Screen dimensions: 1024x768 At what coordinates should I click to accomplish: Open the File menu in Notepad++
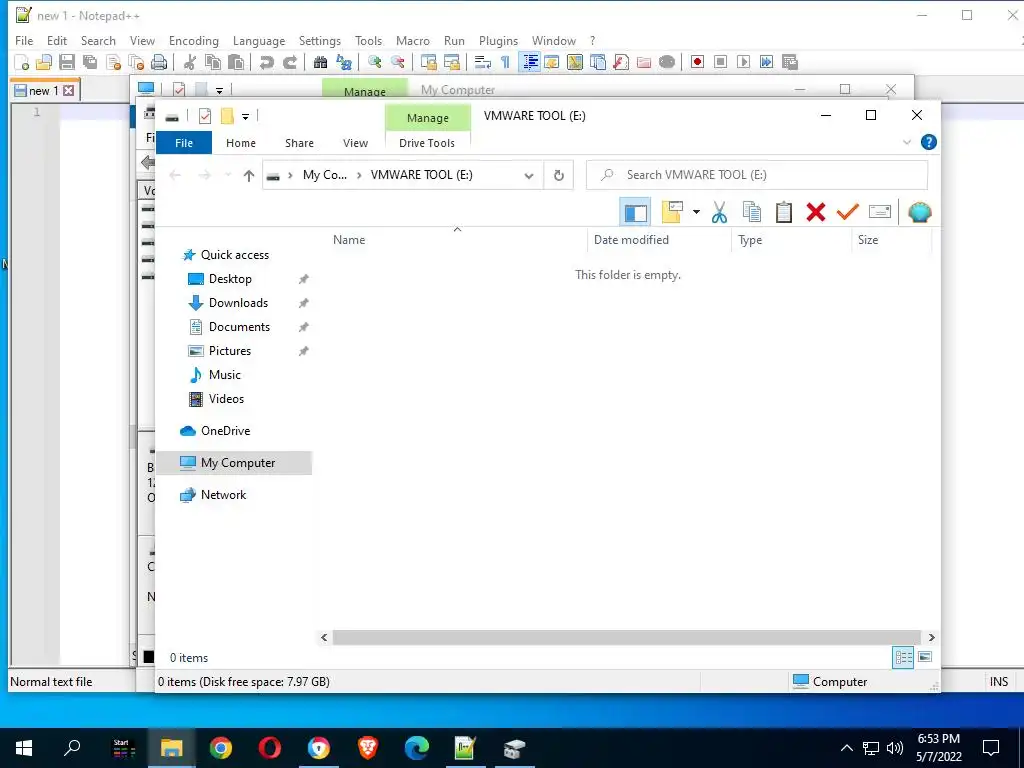coord(24,40)
